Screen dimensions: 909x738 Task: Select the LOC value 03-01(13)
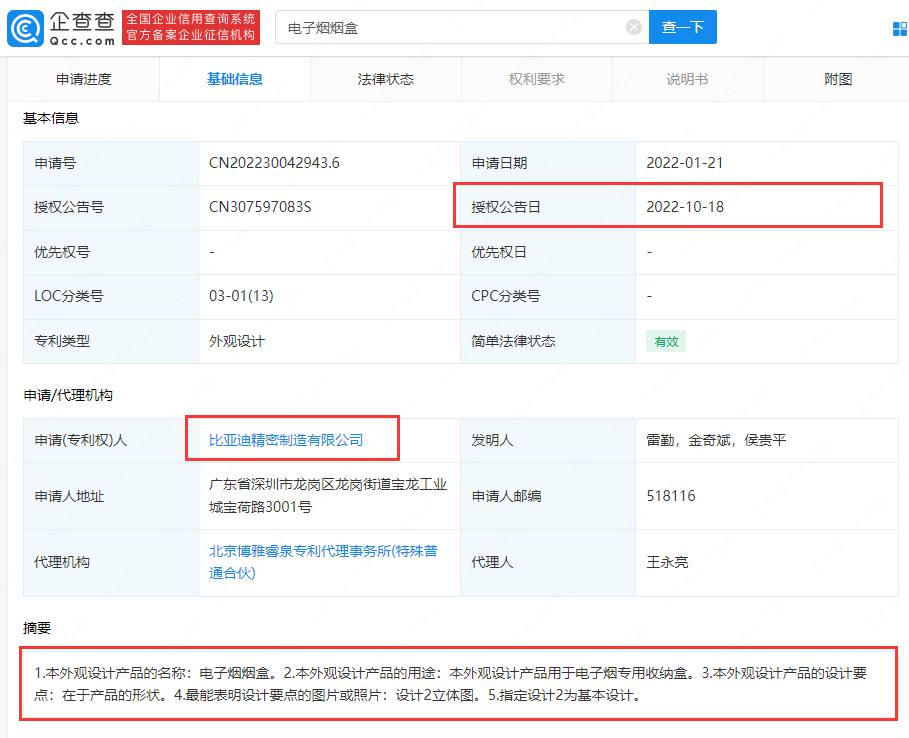[x=241, y=296]
